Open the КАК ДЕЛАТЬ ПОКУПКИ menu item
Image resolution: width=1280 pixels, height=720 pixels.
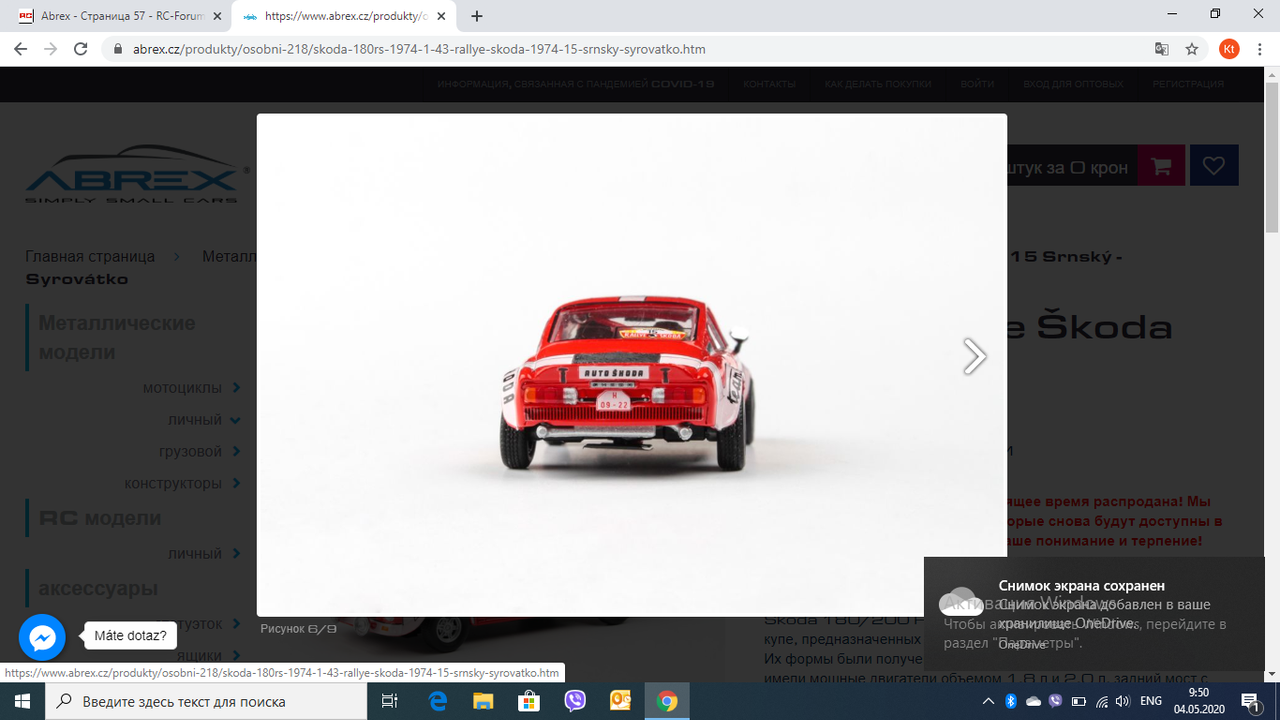[878, 84]
